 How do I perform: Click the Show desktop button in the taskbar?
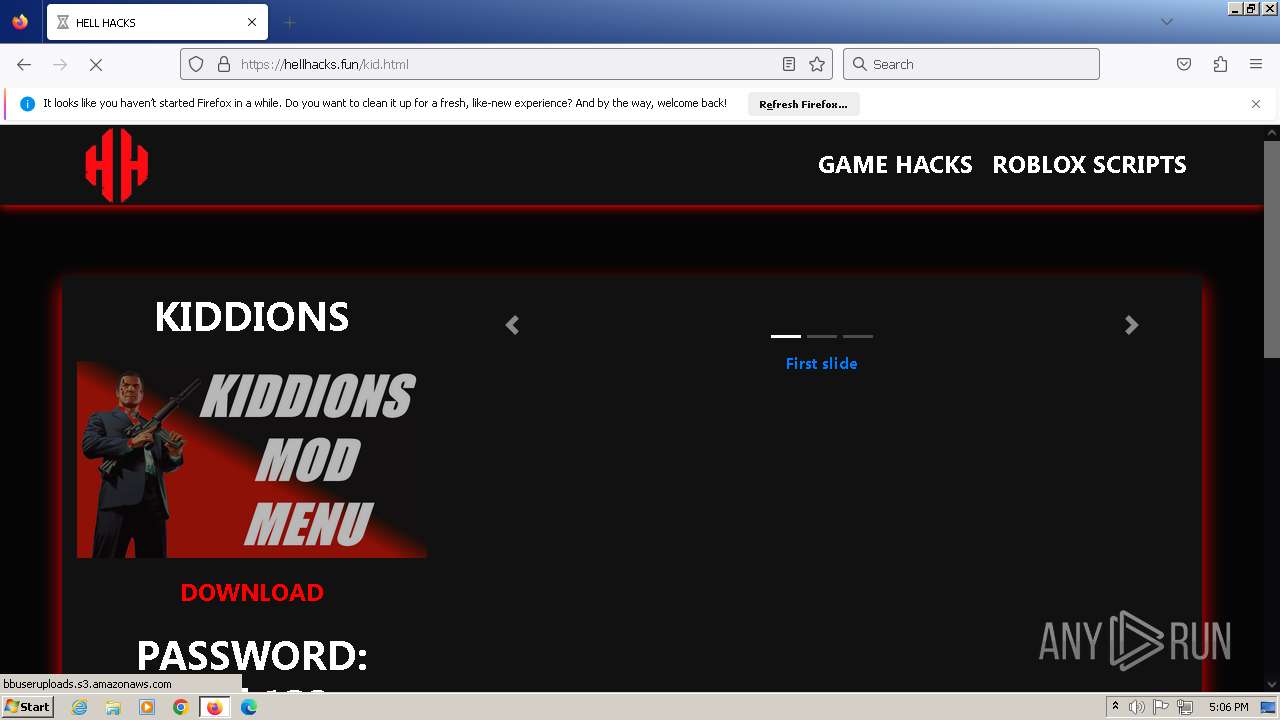coord(1269,707)
